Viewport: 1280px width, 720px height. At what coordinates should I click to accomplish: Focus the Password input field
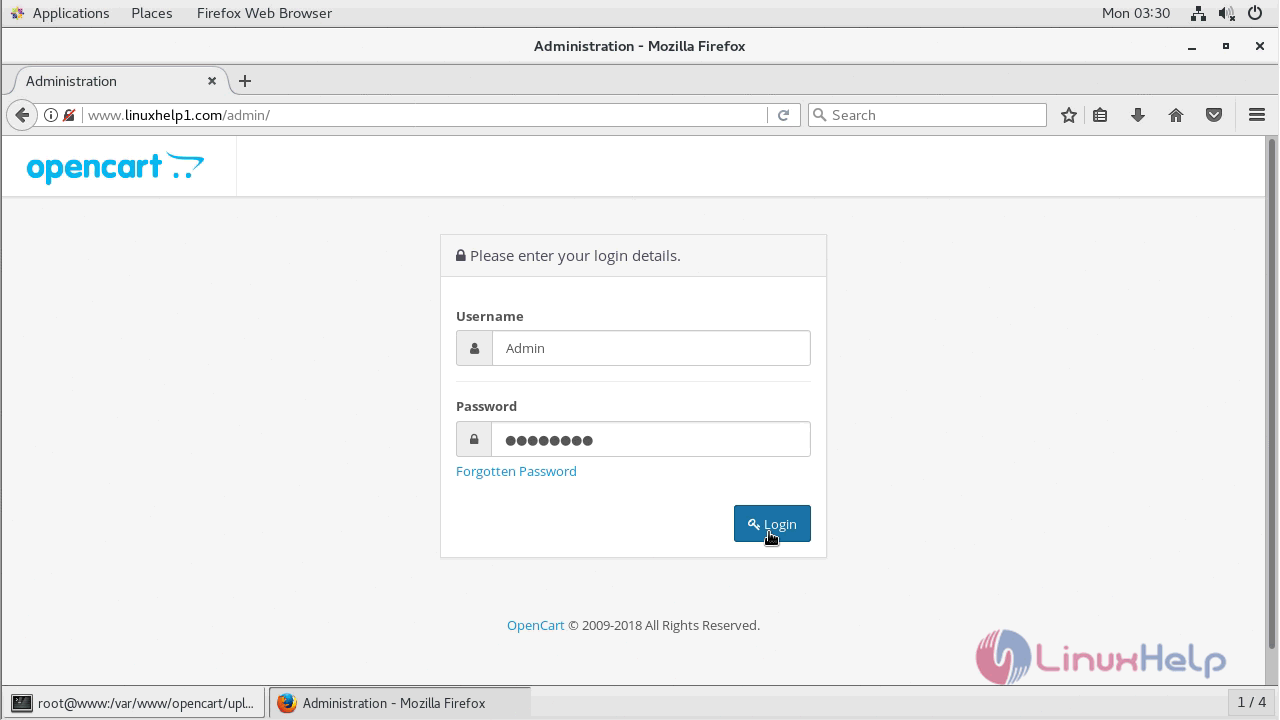[x=651, y=439]
